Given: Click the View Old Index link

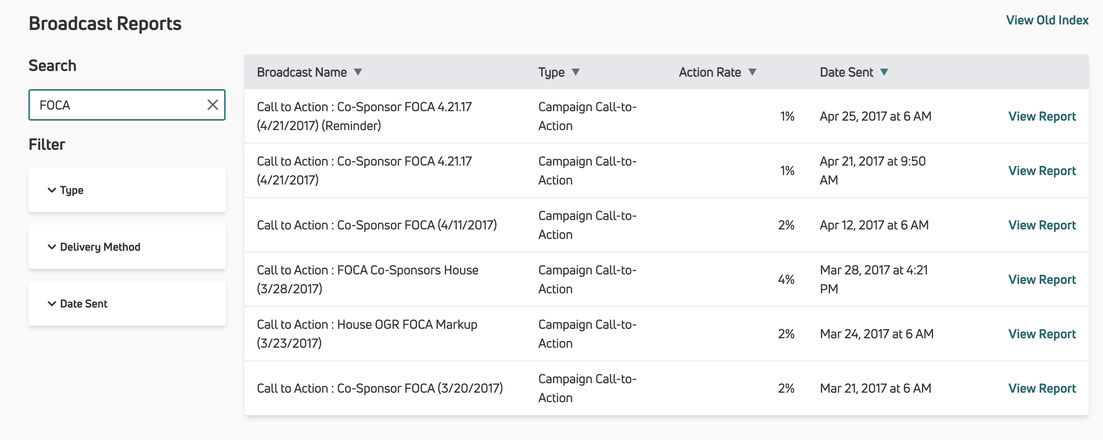Looking at the screenshot, I should [x=1046, y=20].
